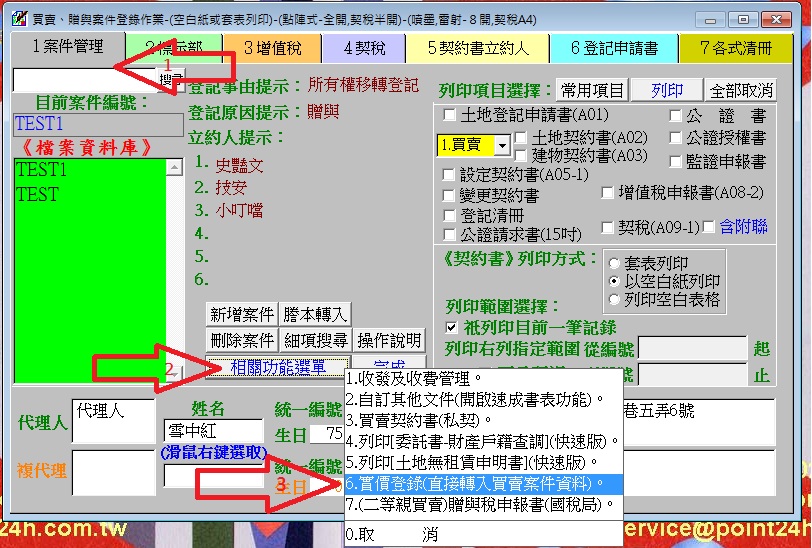The image size is (812, 548).
Task: Click the 新增案件 button
Action: [241, 314]
